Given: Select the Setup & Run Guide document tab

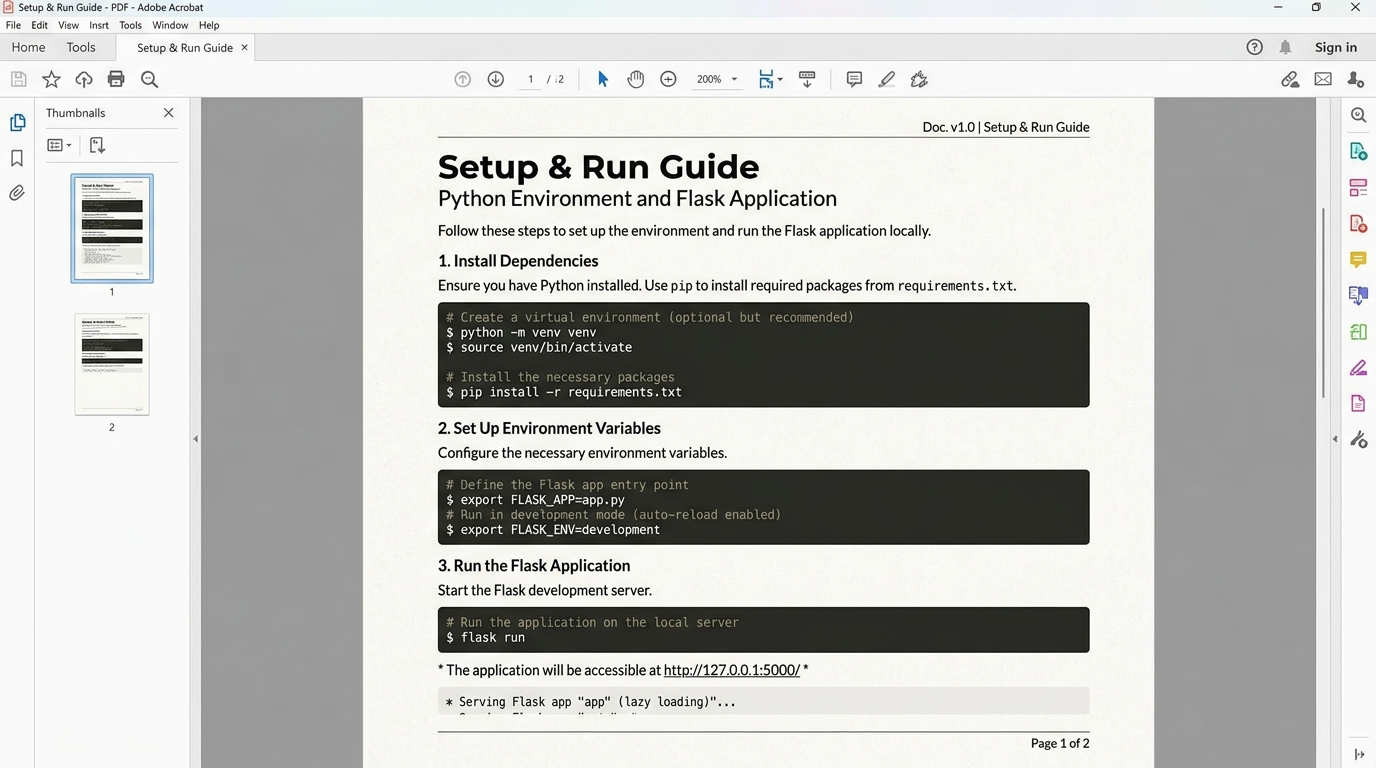Looking at the screenshot, I should pos(185,47).
